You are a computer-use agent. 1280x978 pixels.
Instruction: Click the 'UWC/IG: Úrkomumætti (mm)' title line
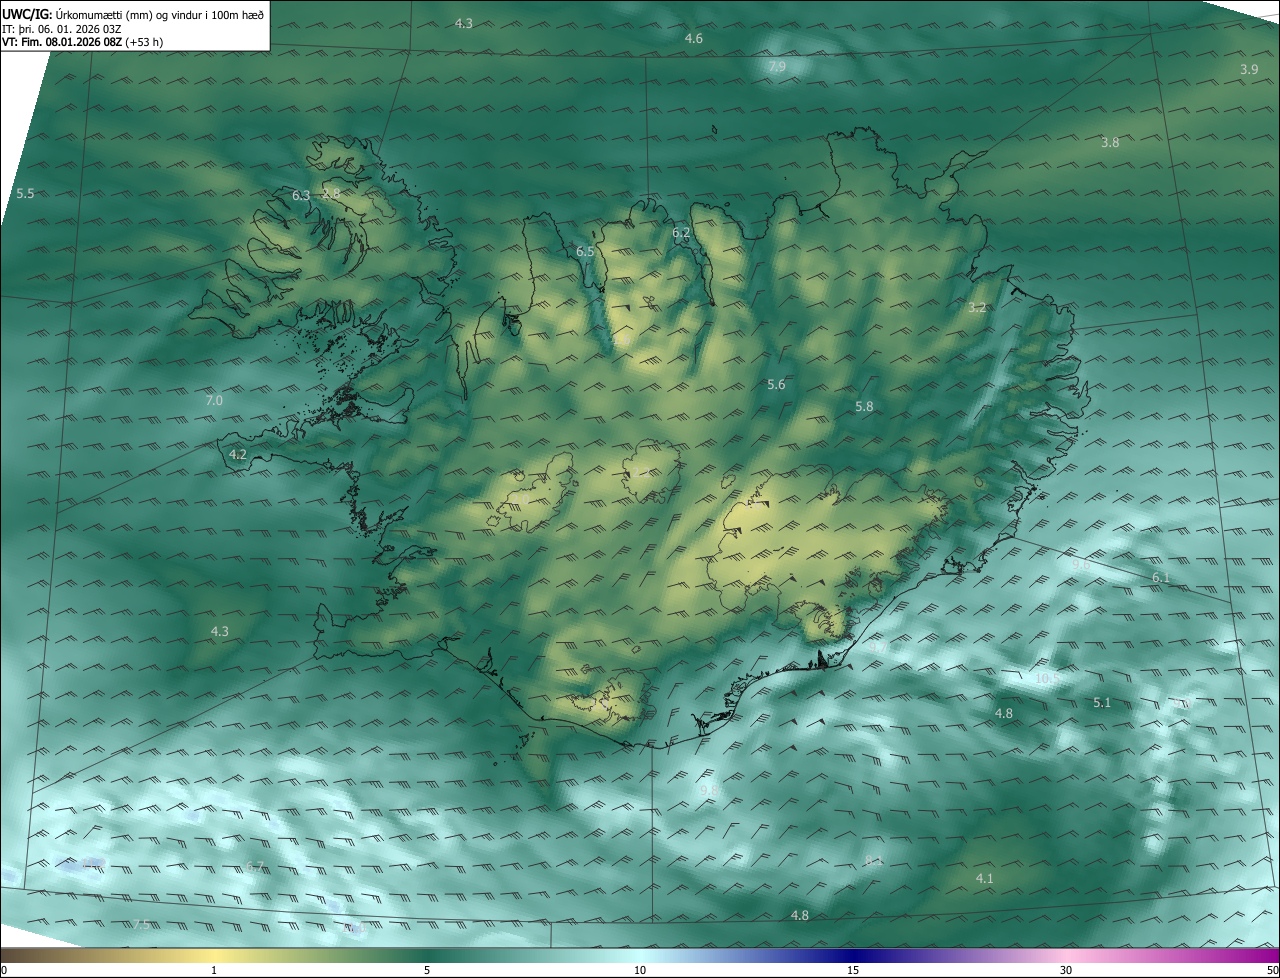coord(133,14)
